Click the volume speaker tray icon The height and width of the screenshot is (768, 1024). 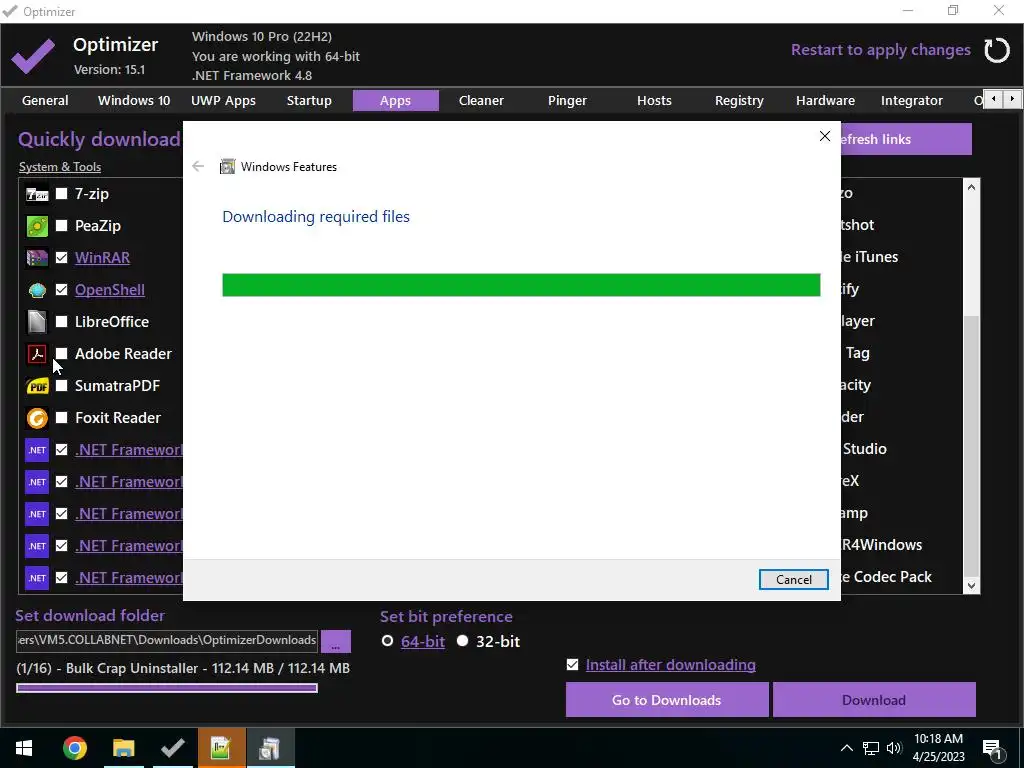click(x=894, y=748)
